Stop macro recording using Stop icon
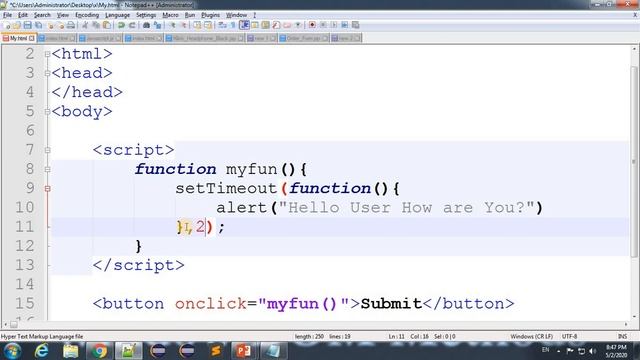Viewport: 640px width, 360px height. tap(323, 25)
